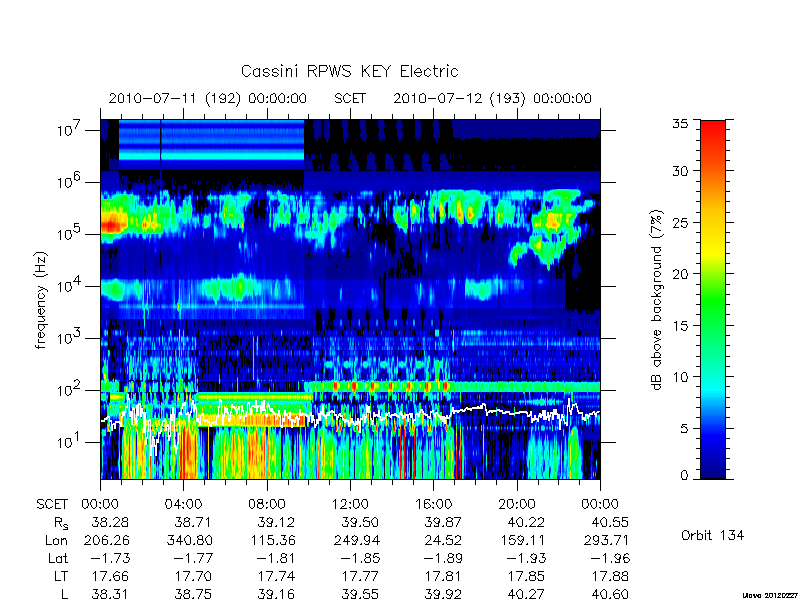This screenshot has width=800, height=600.
Task: Click the 20 tick on color scale
Action: point(680,274)
